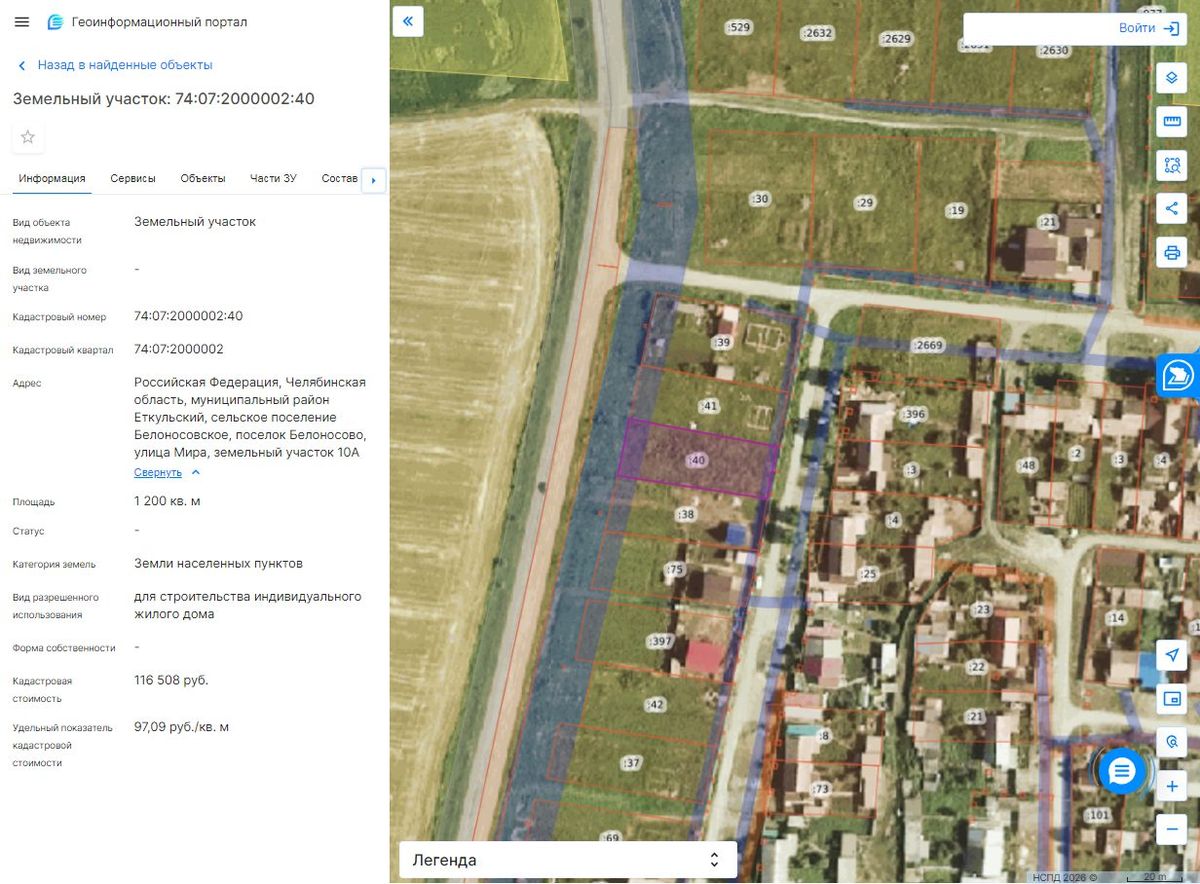The height and width of the screenshot is (884, 1200).
Task: Click the Geoinformation portal logo icon
Action: click(55, 22)
